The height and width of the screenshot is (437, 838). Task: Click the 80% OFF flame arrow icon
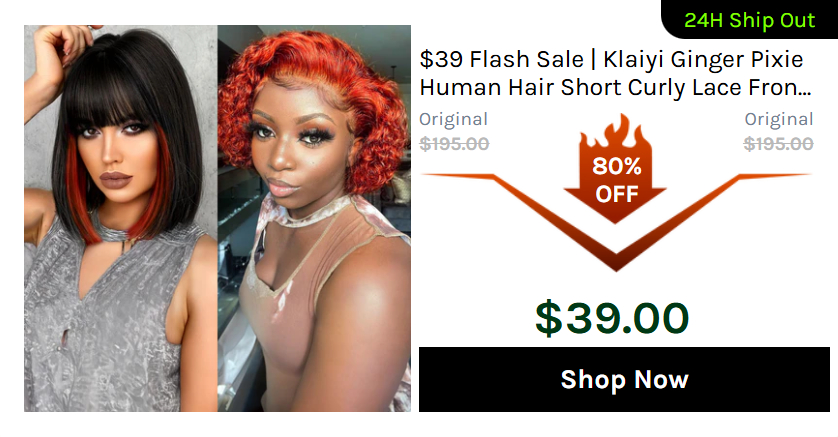tap(615, 169)
